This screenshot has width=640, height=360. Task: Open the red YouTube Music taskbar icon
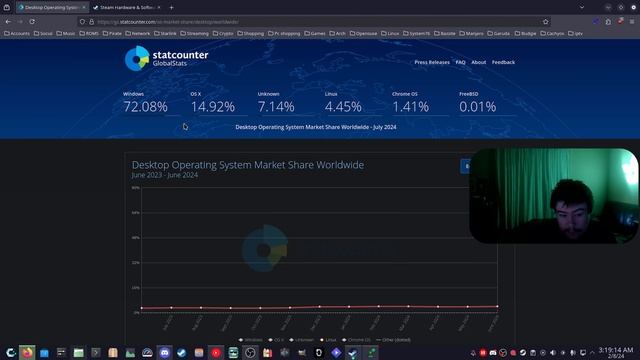click(216, 353)
